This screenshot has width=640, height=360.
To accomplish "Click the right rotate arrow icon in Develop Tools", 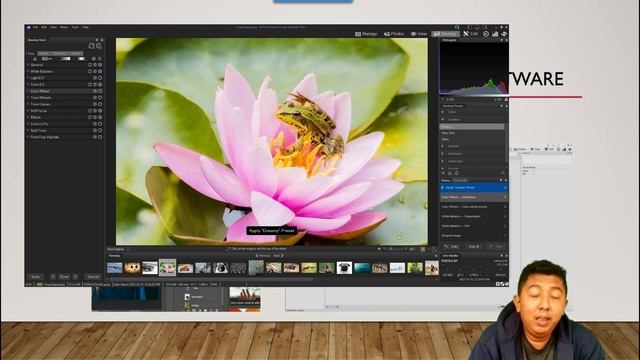I will click(99, 46).
